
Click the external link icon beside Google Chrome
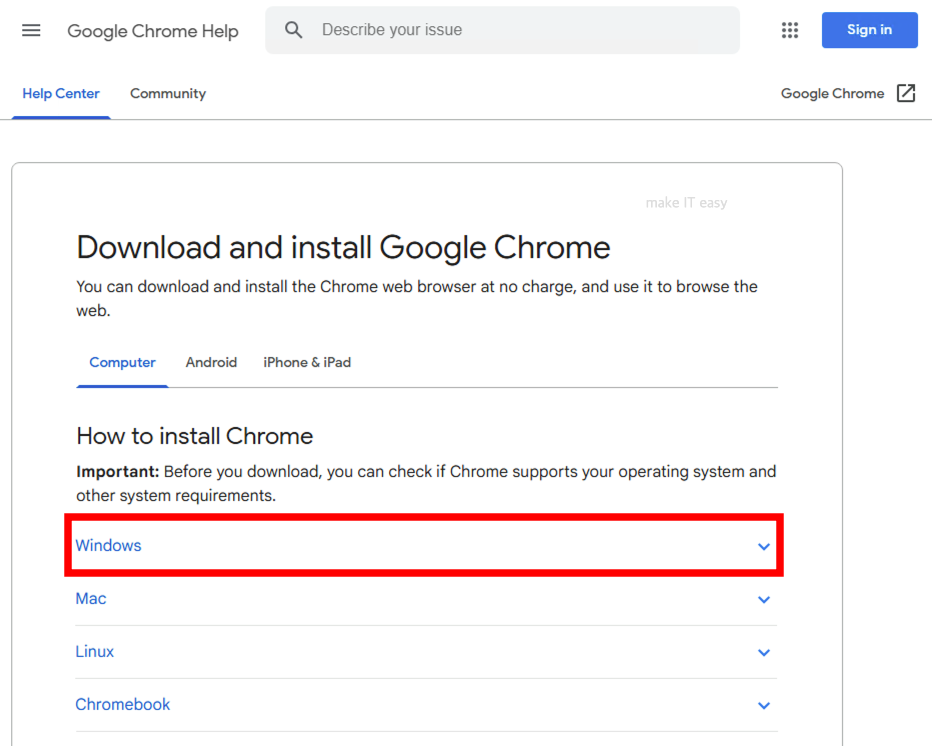[905, 93]
